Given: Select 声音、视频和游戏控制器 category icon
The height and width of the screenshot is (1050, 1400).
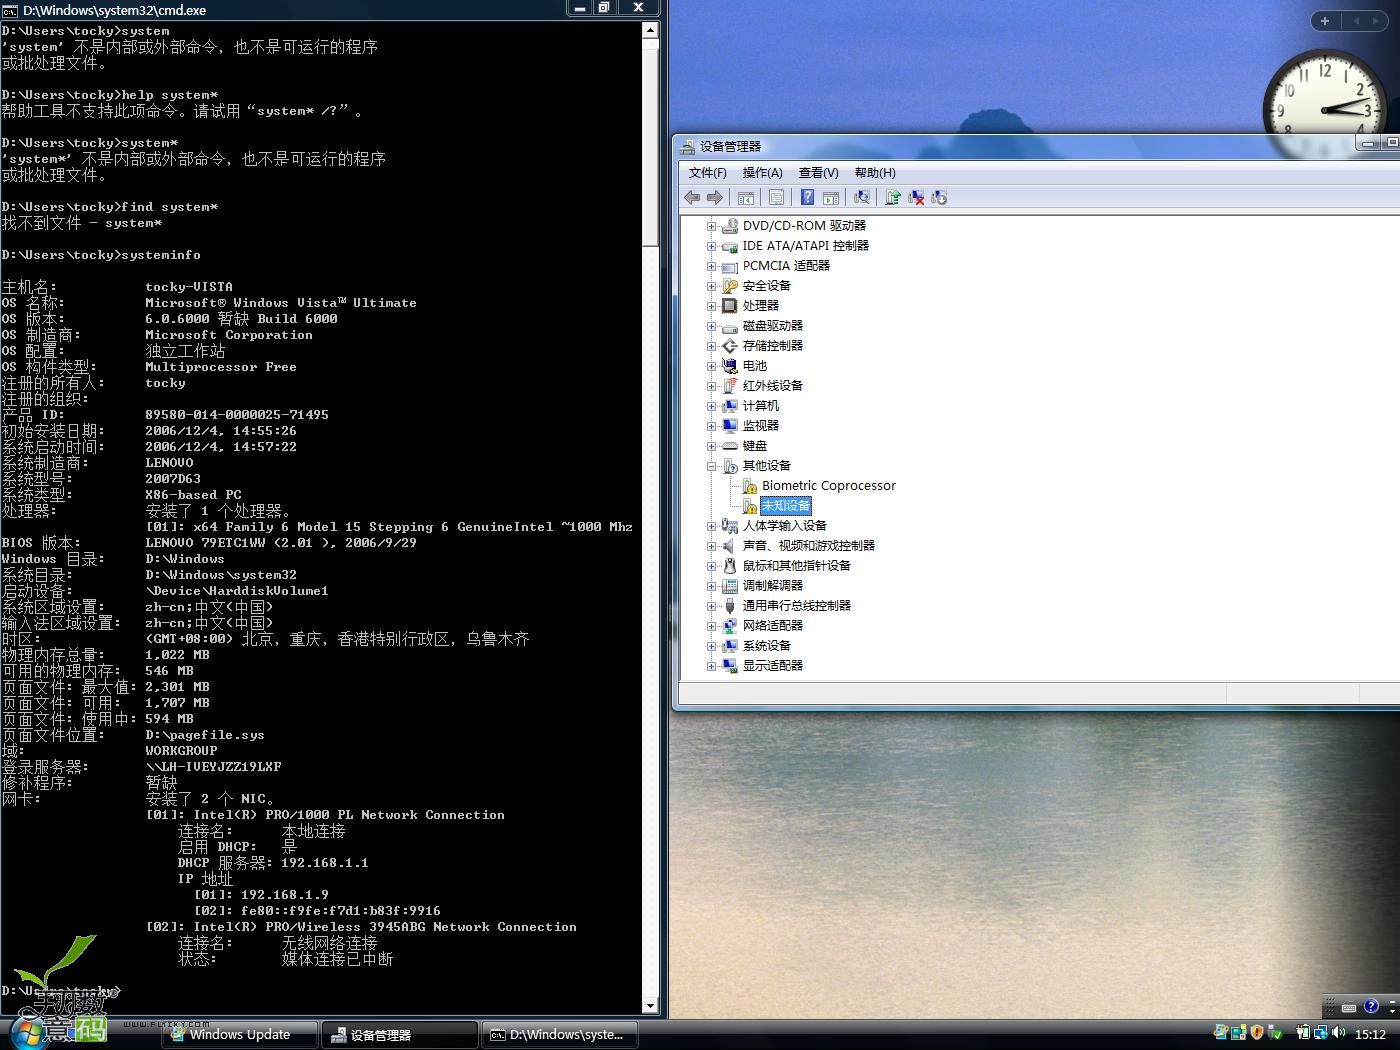Looking at the screenshot, I should pos(730,546).
